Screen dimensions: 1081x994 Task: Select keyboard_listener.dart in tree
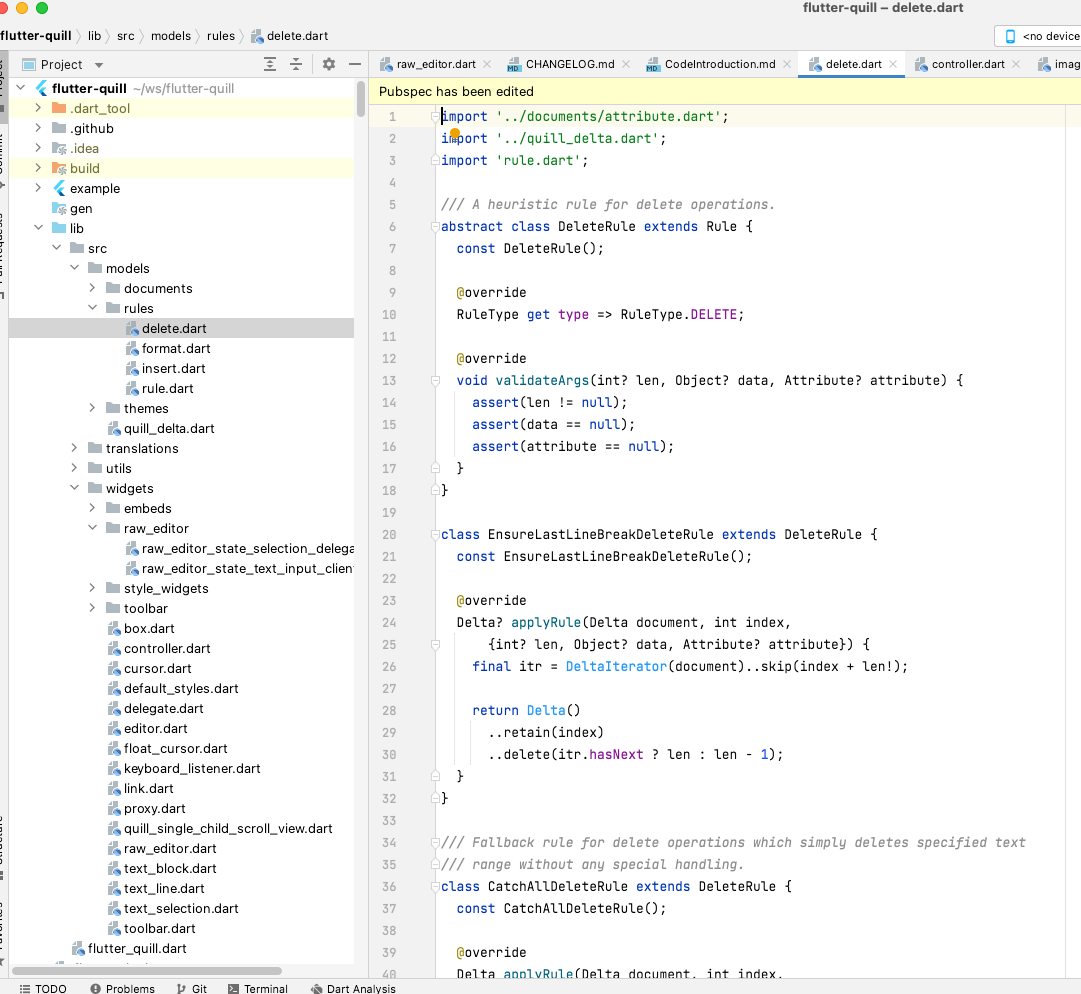click(x=192, y=768)
